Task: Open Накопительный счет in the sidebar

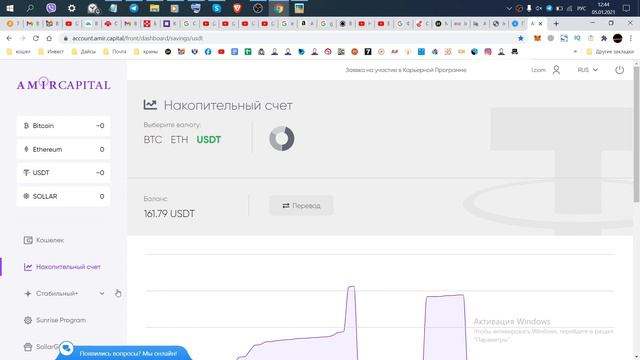Action: 62,267
